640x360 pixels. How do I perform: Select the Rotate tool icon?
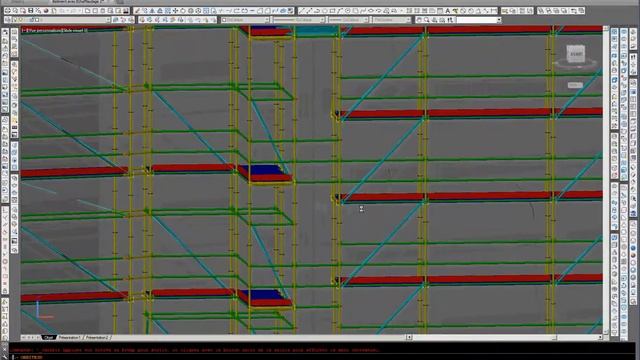183,11
